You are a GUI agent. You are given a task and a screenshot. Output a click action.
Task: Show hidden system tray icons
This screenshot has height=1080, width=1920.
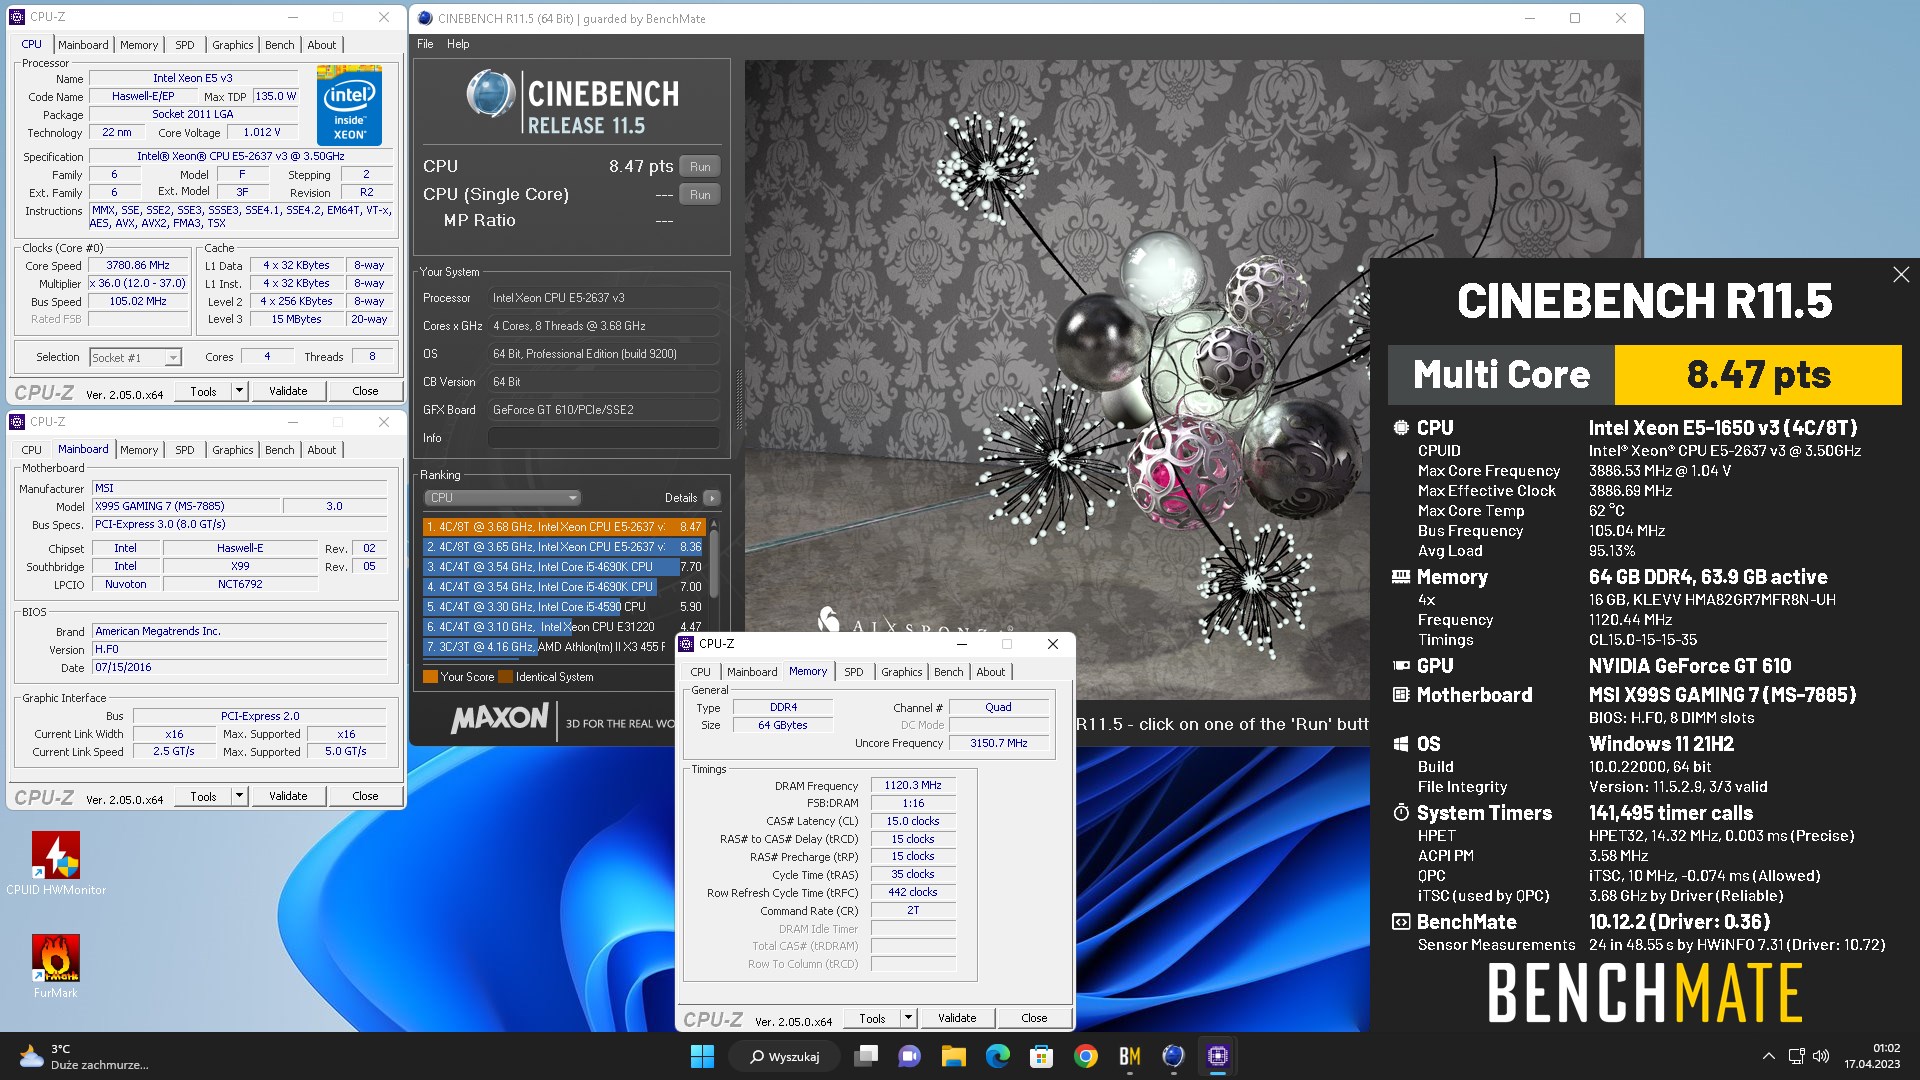(1768, 1056)
